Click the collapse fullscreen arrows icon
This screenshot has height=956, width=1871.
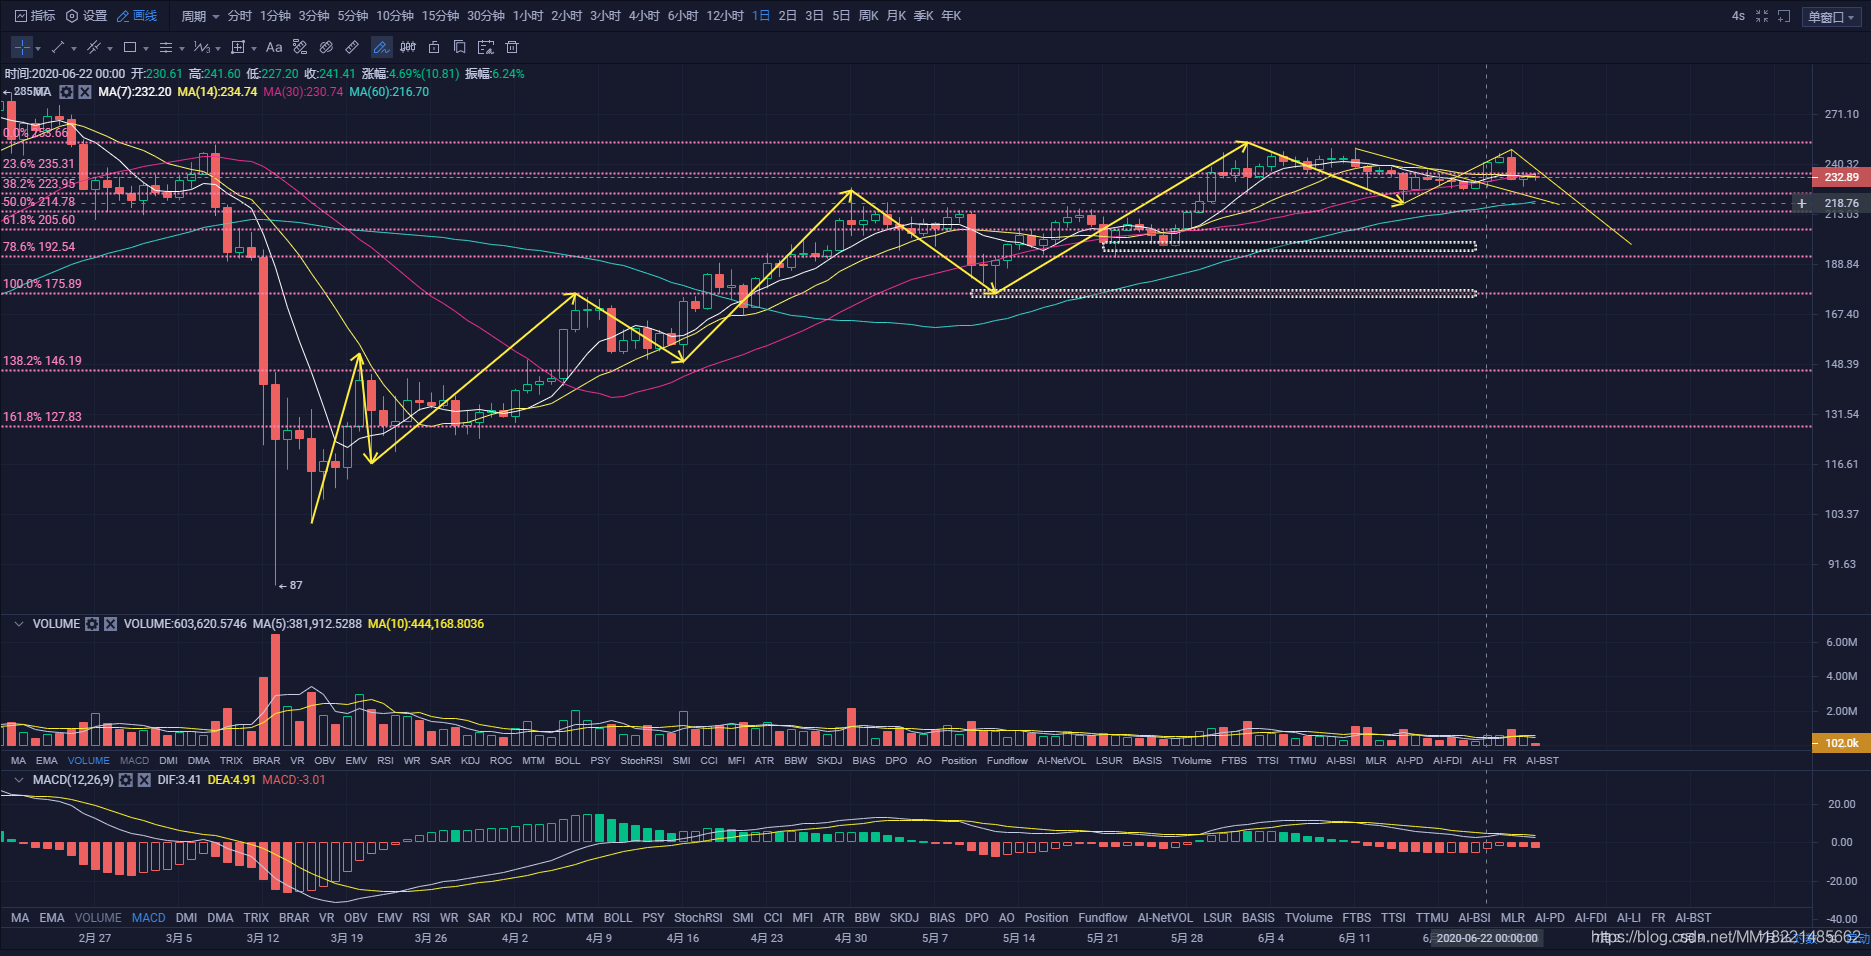pos(1762,16)
